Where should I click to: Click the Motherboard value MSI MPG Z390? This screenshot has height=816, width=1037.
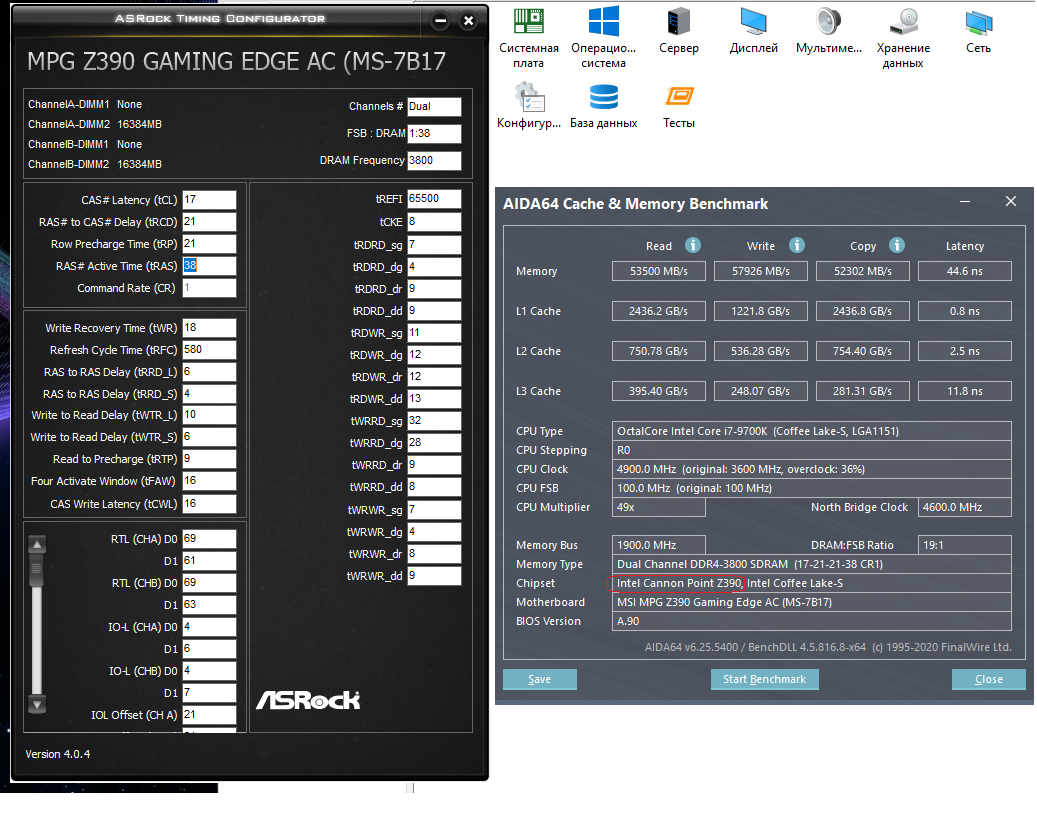pyautogui.click(x=811, y=602)
